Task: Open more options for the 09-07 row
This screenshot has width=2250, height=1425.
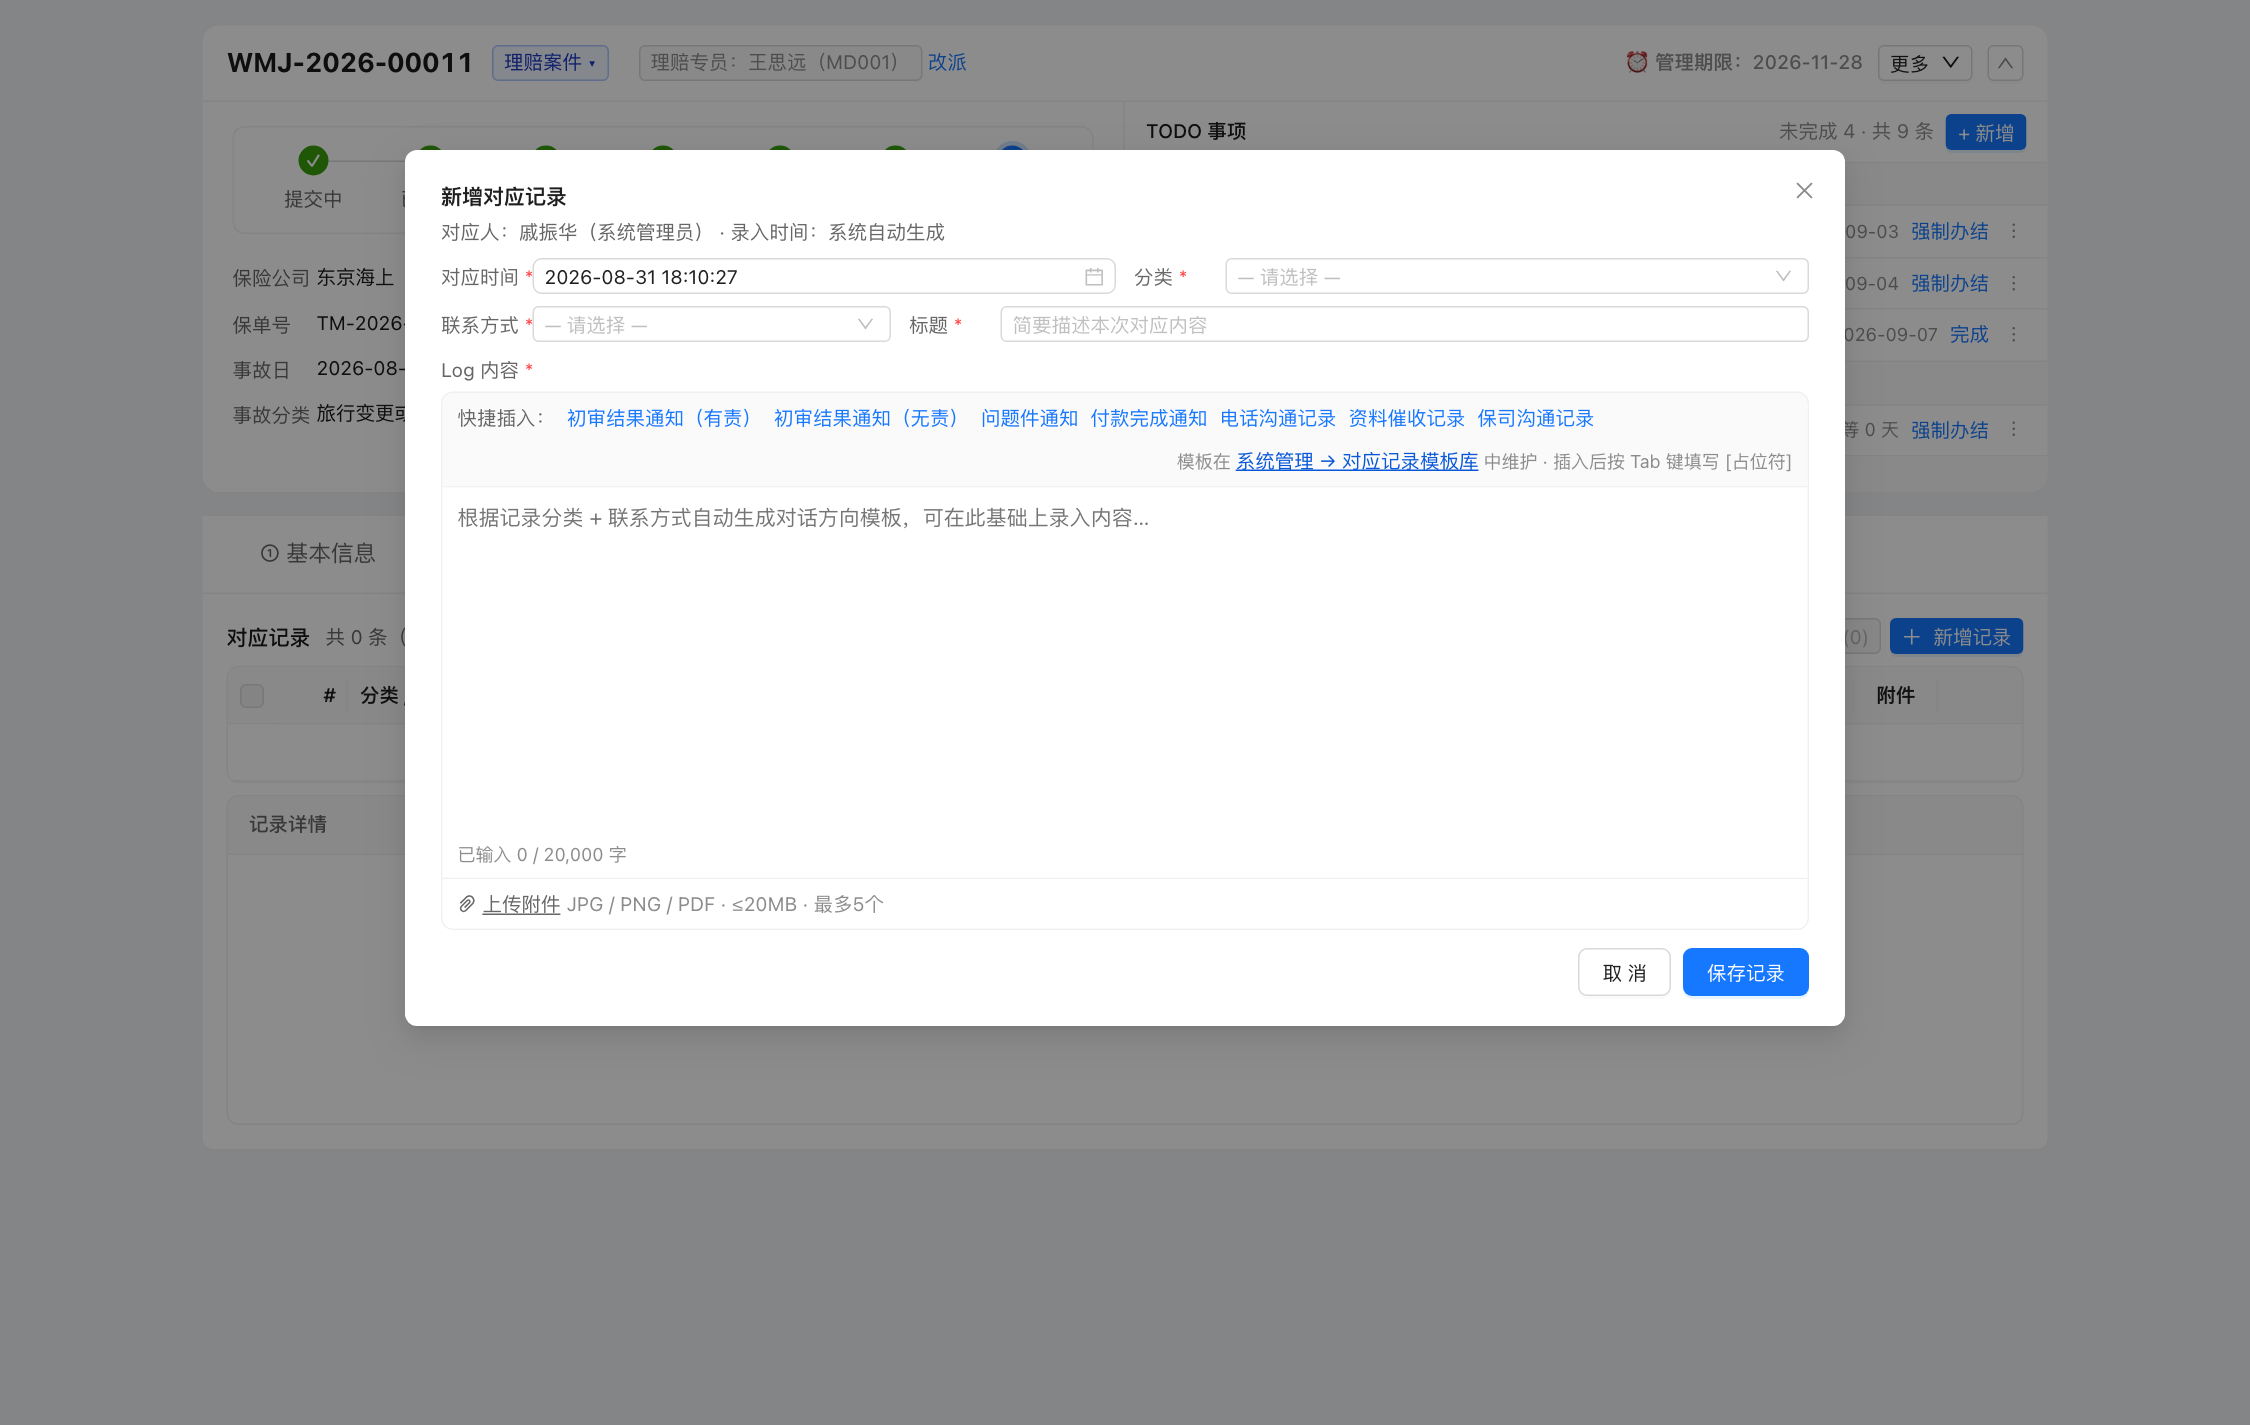Action: pyautogui.click(x=2014, y=334)
